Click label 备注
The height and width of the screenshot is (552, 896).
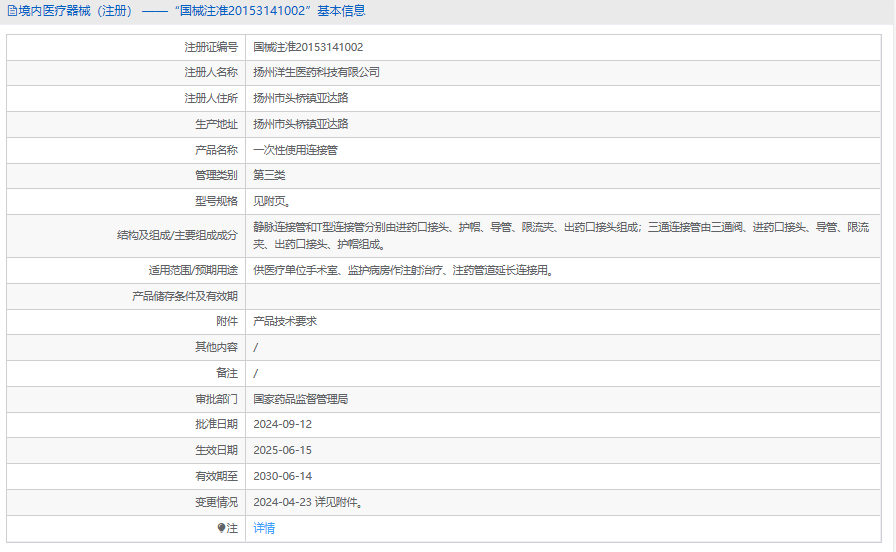(x=227, y=373)
